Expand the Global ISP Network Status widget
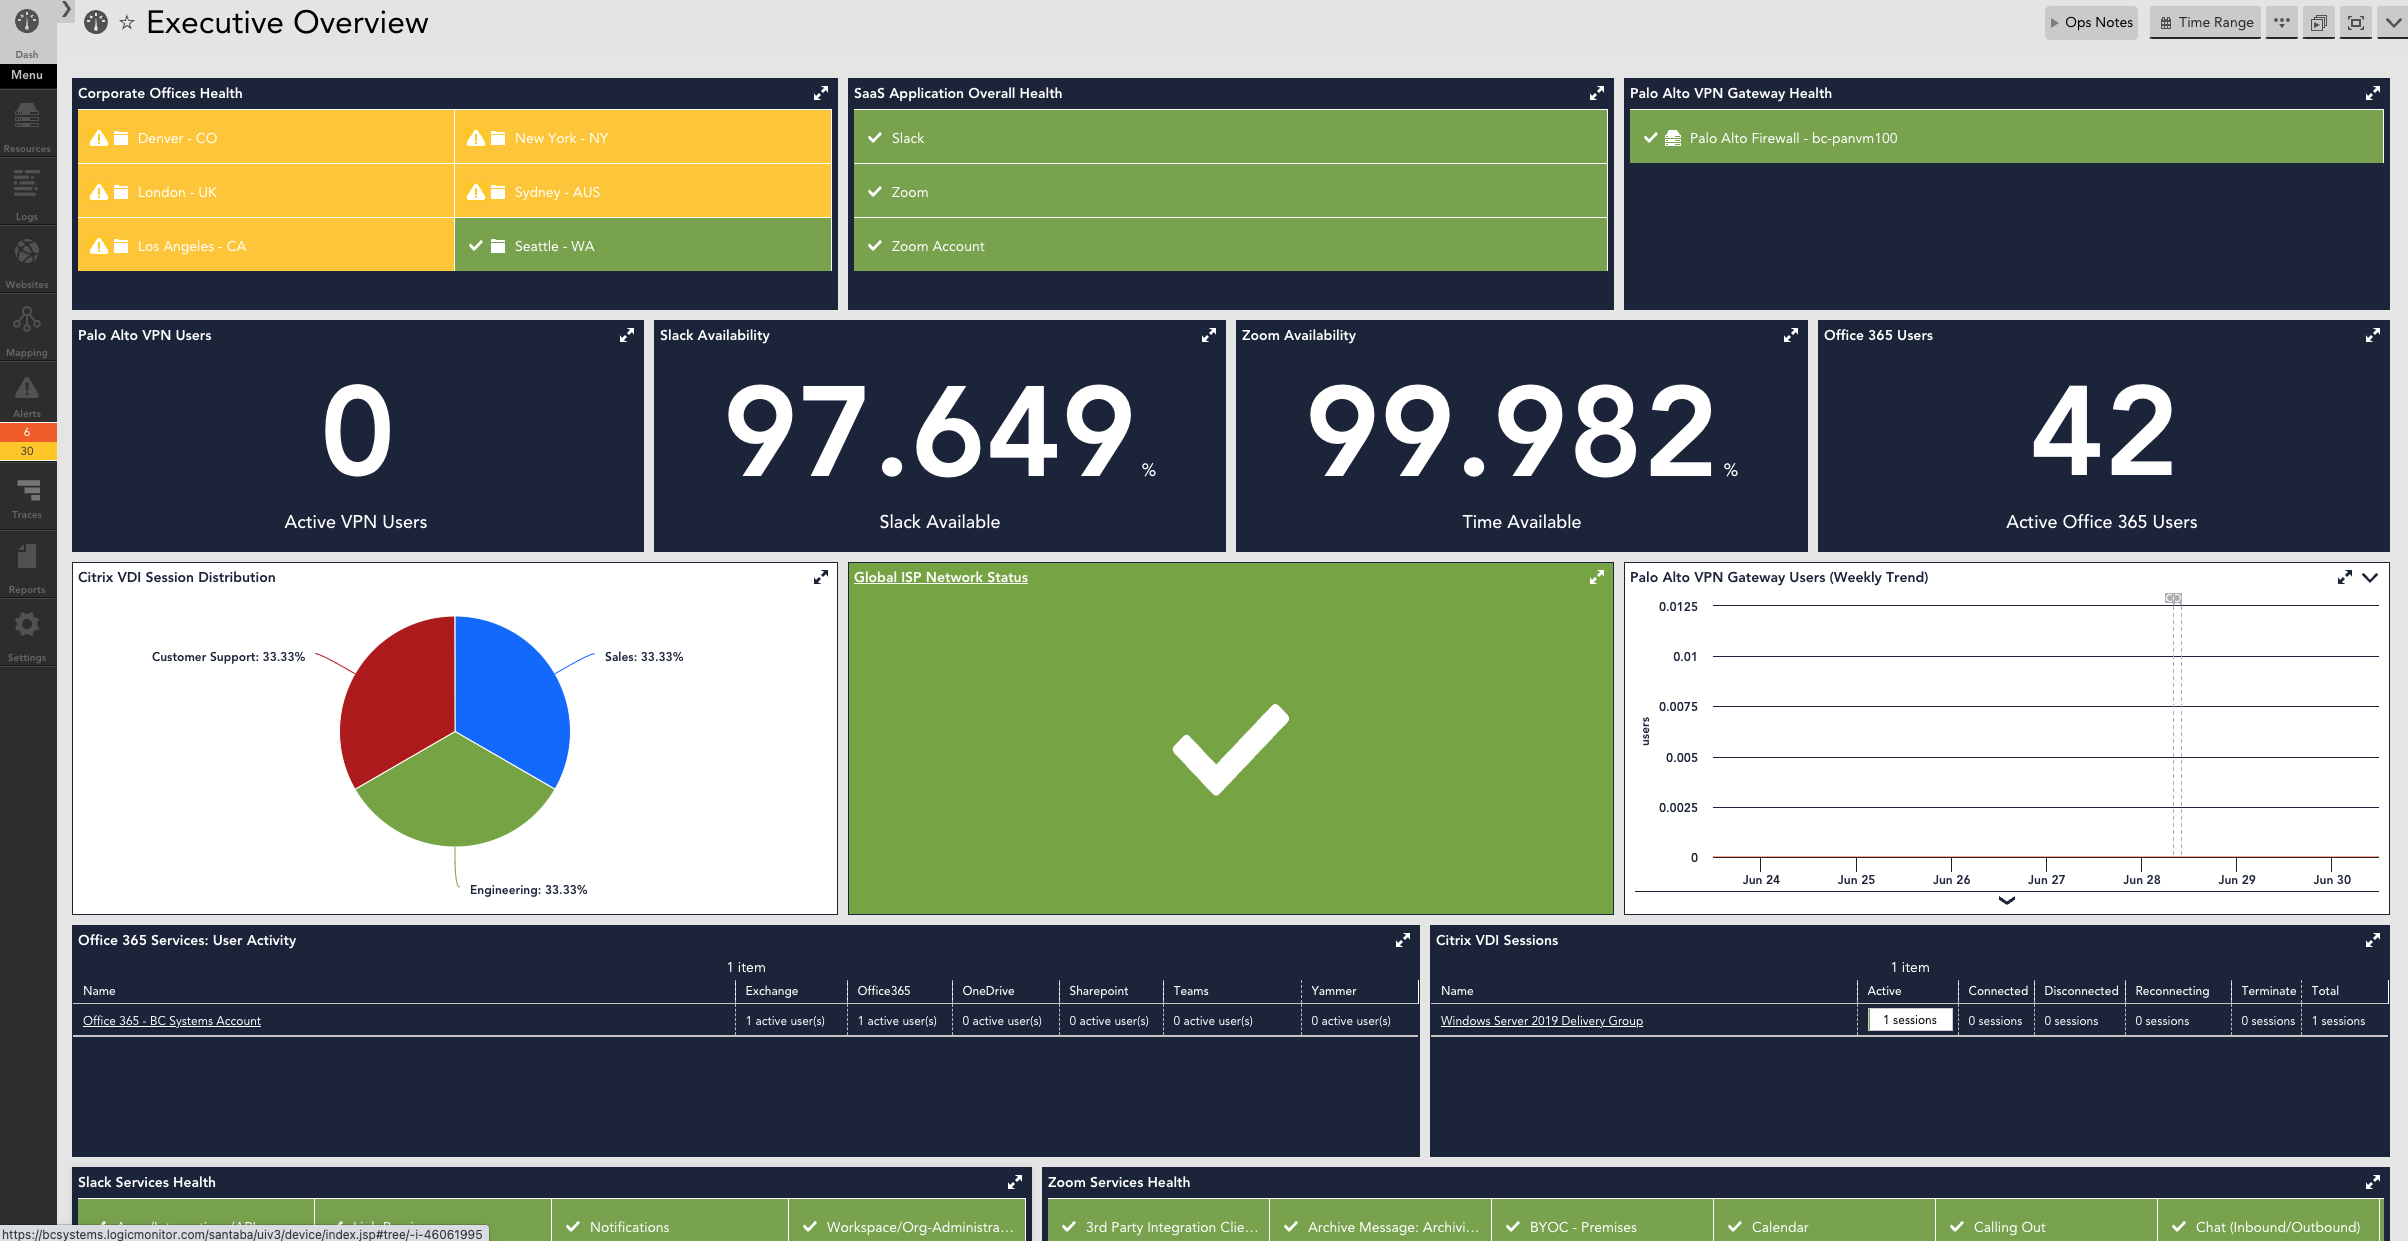 tap(1597, 577)
